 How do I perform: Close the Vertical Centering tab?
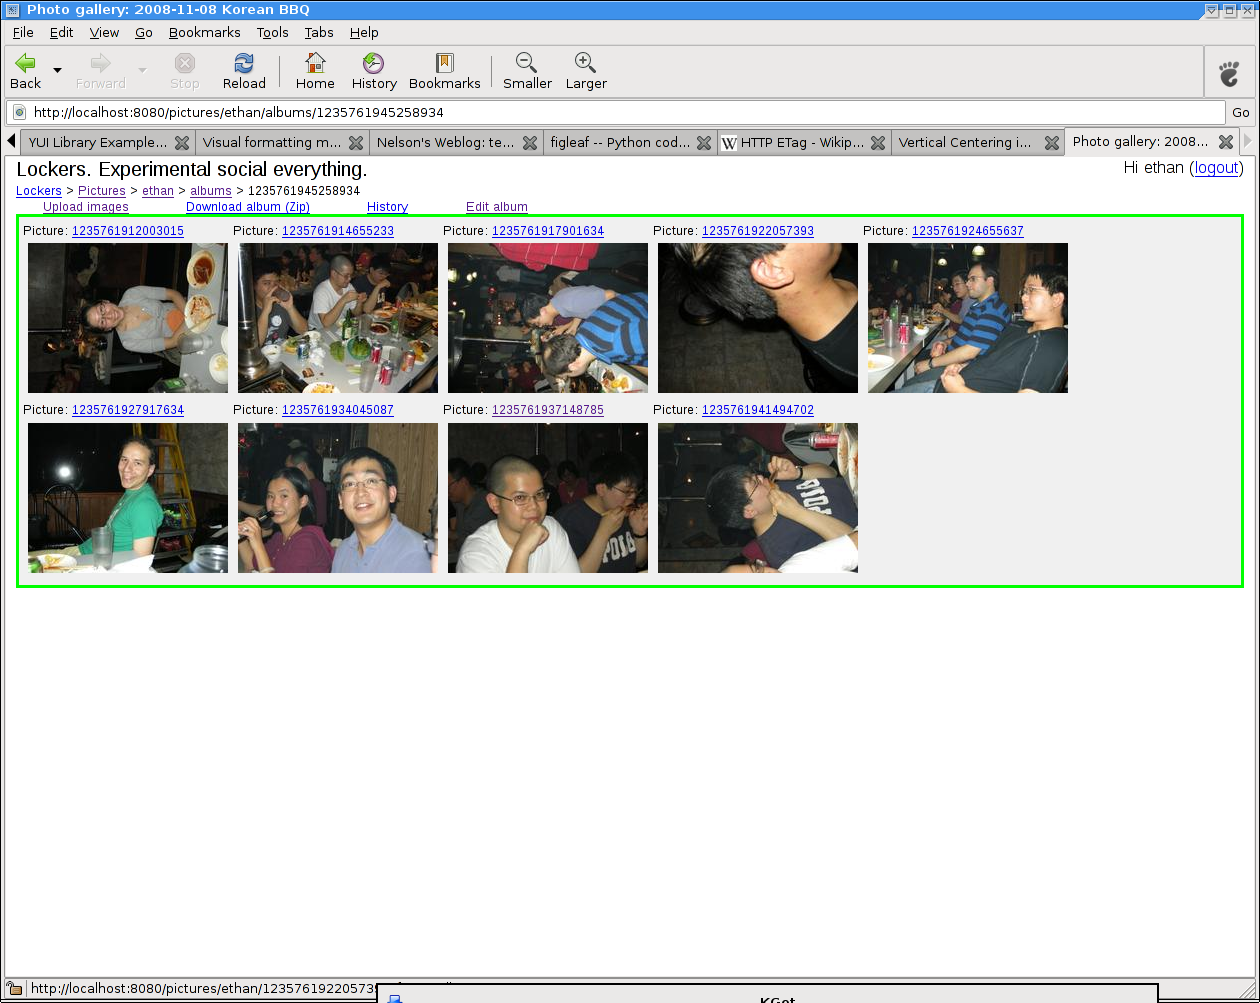pos(1052,142)
